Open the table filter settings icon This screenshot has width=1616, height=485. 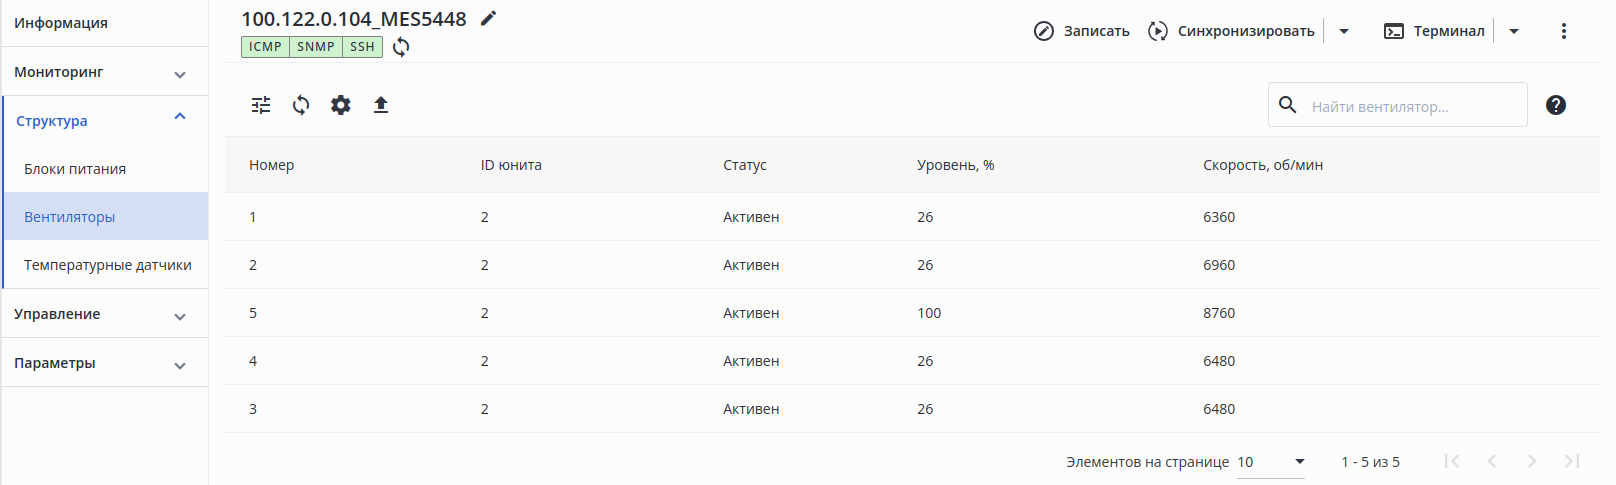coord(261,105)
